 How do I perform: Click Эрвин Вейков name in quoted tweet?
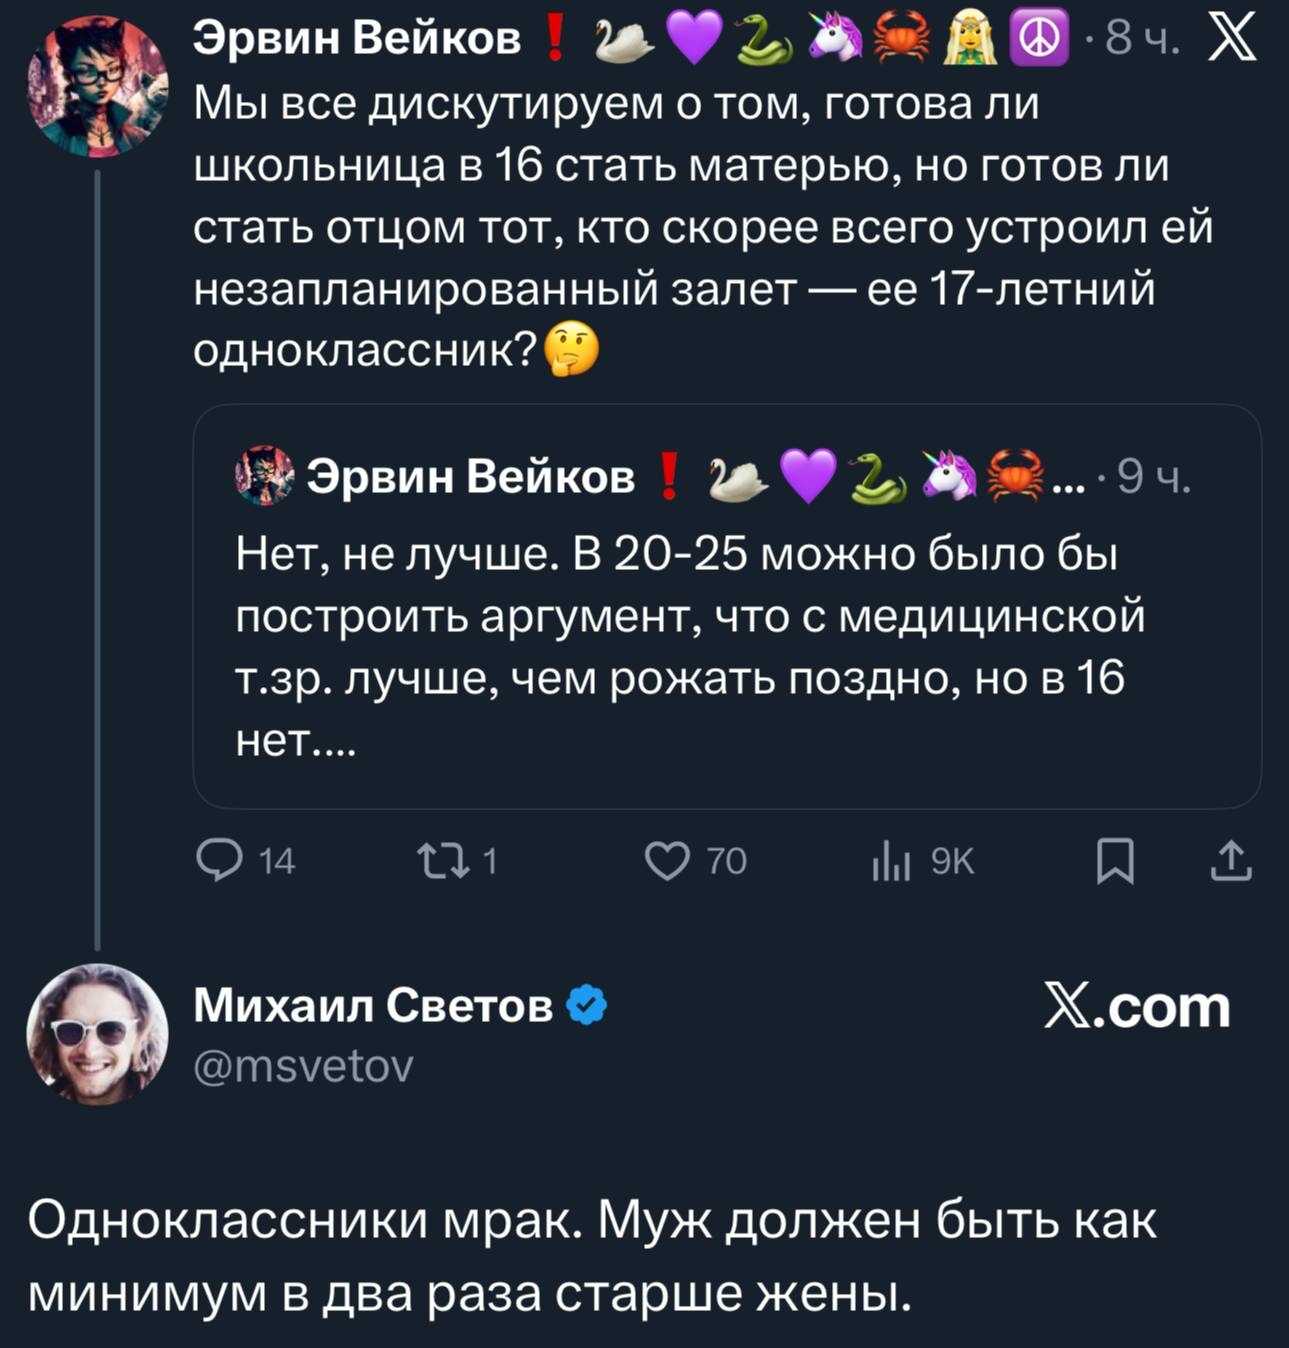[x=470, y=477]
